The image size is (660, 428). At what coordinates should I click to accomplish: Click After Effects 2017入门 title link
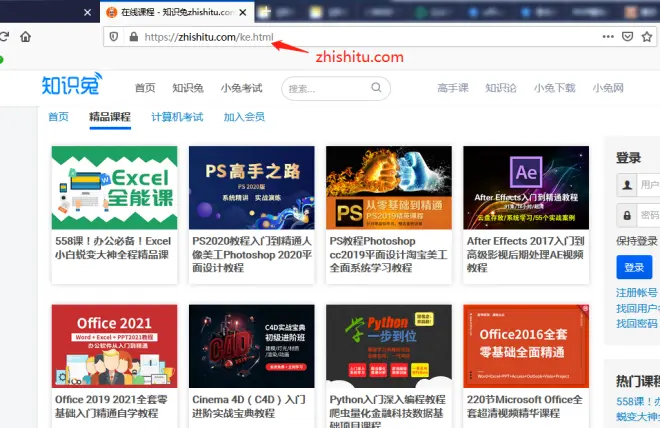coord(525,254)
